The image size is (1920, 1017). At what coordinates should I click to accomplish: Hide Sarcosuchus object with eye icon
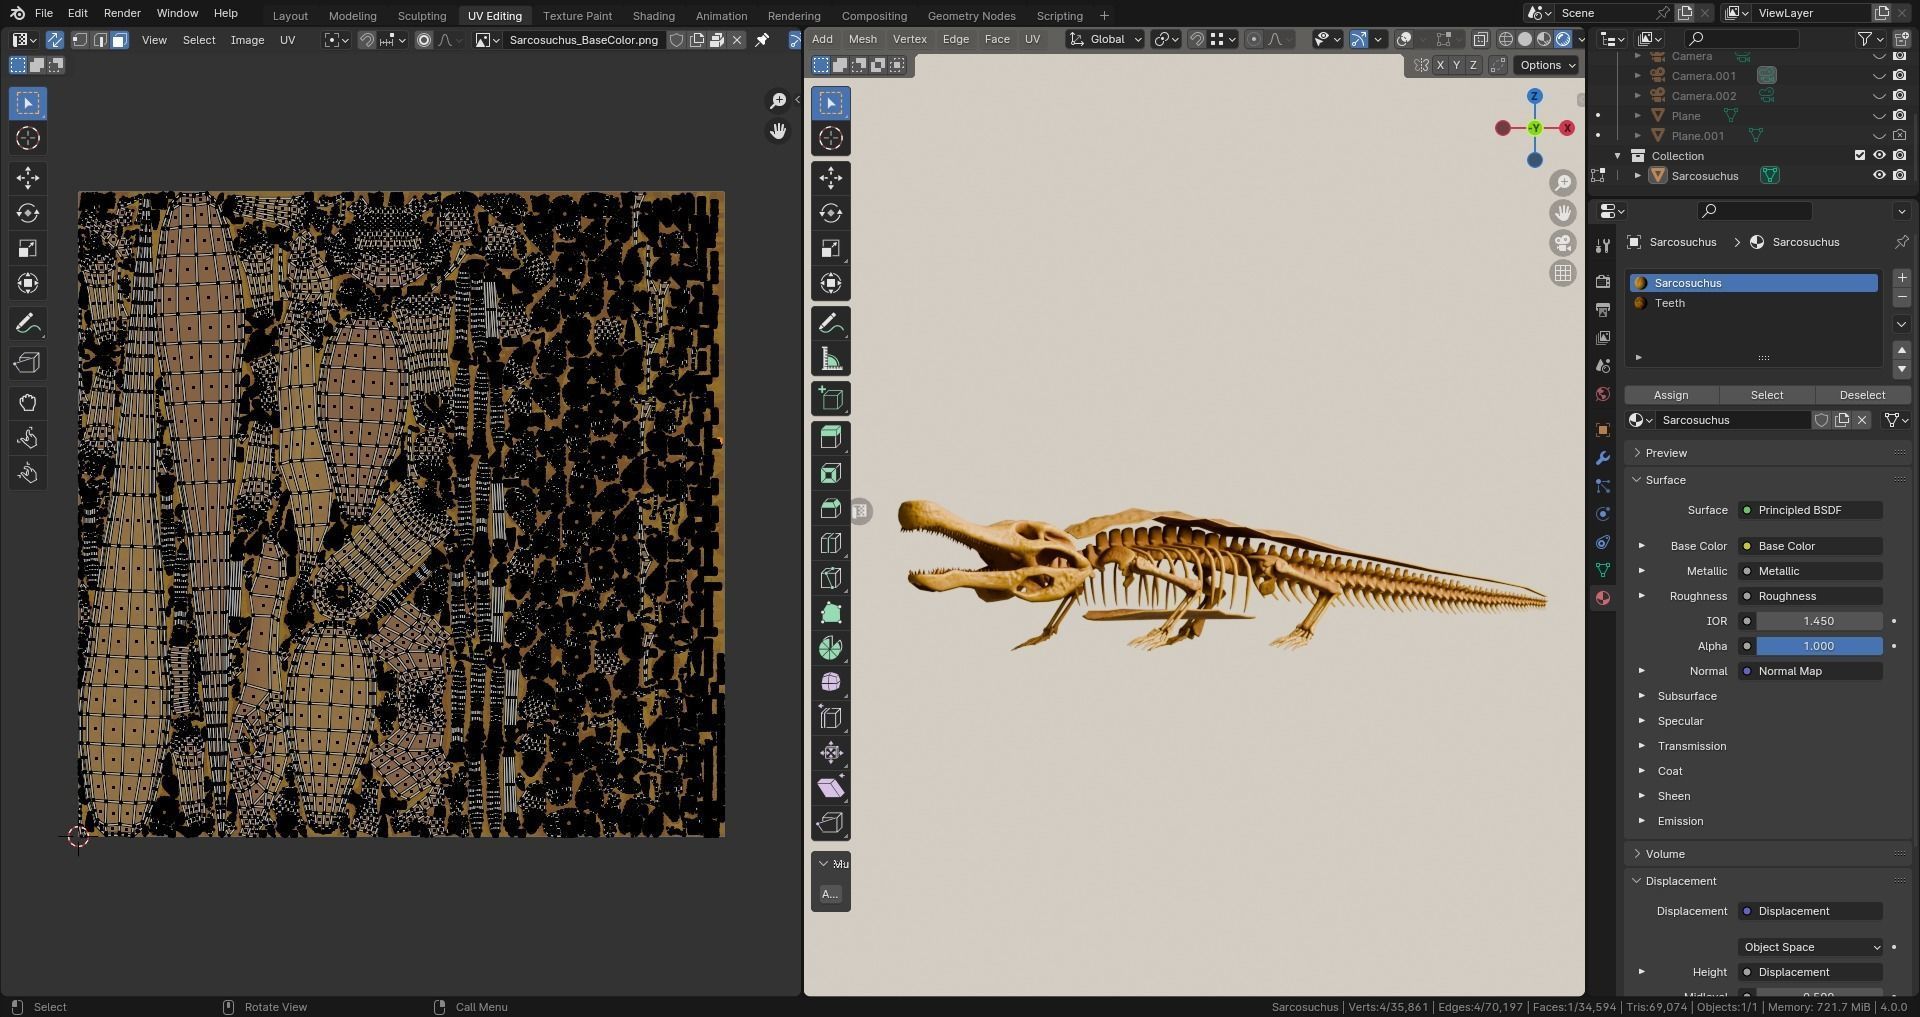pos(1879,176)
